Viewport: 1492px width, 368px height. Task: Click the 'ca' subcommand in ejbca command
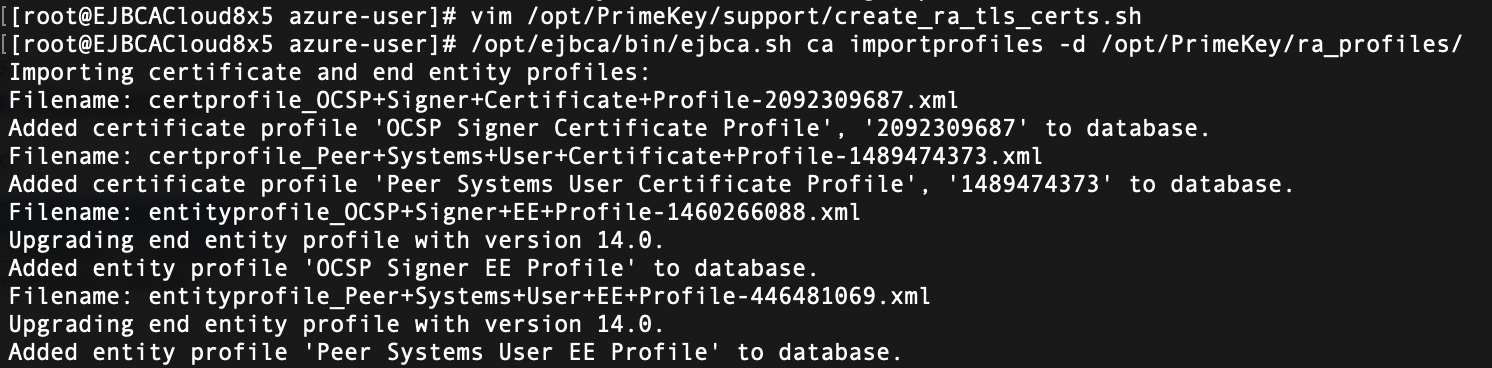818,46
